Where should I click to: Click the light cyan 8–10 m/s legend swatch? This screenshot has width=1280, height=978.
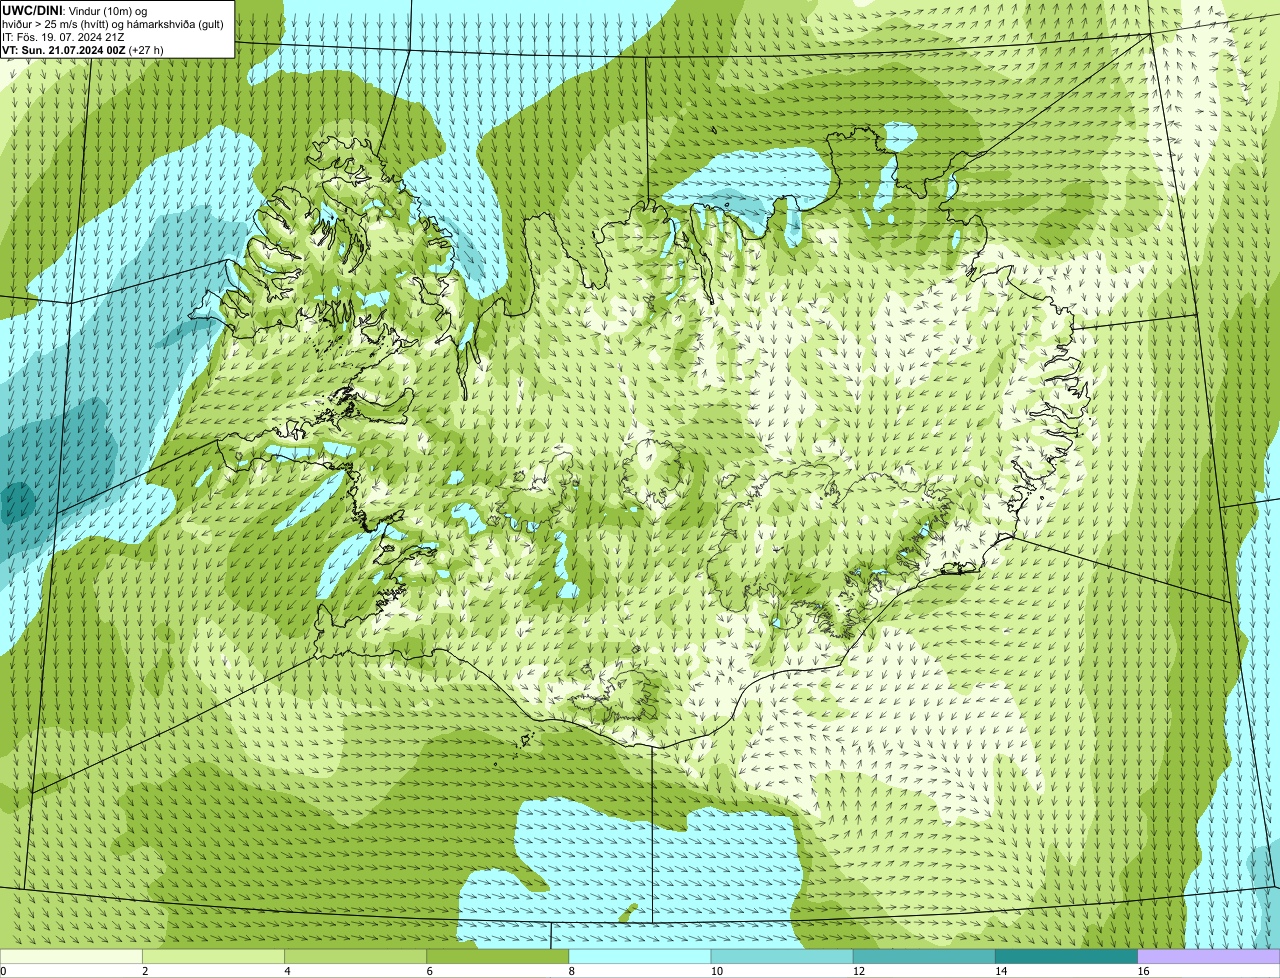coord(640,956)
